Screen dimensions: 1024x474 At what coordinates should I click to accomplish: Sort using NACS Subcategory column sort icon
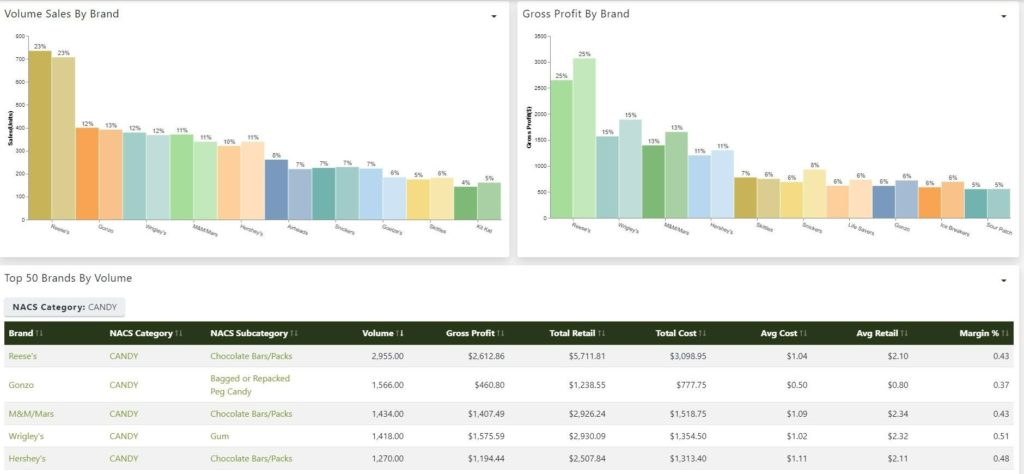[x=293, y=334]
